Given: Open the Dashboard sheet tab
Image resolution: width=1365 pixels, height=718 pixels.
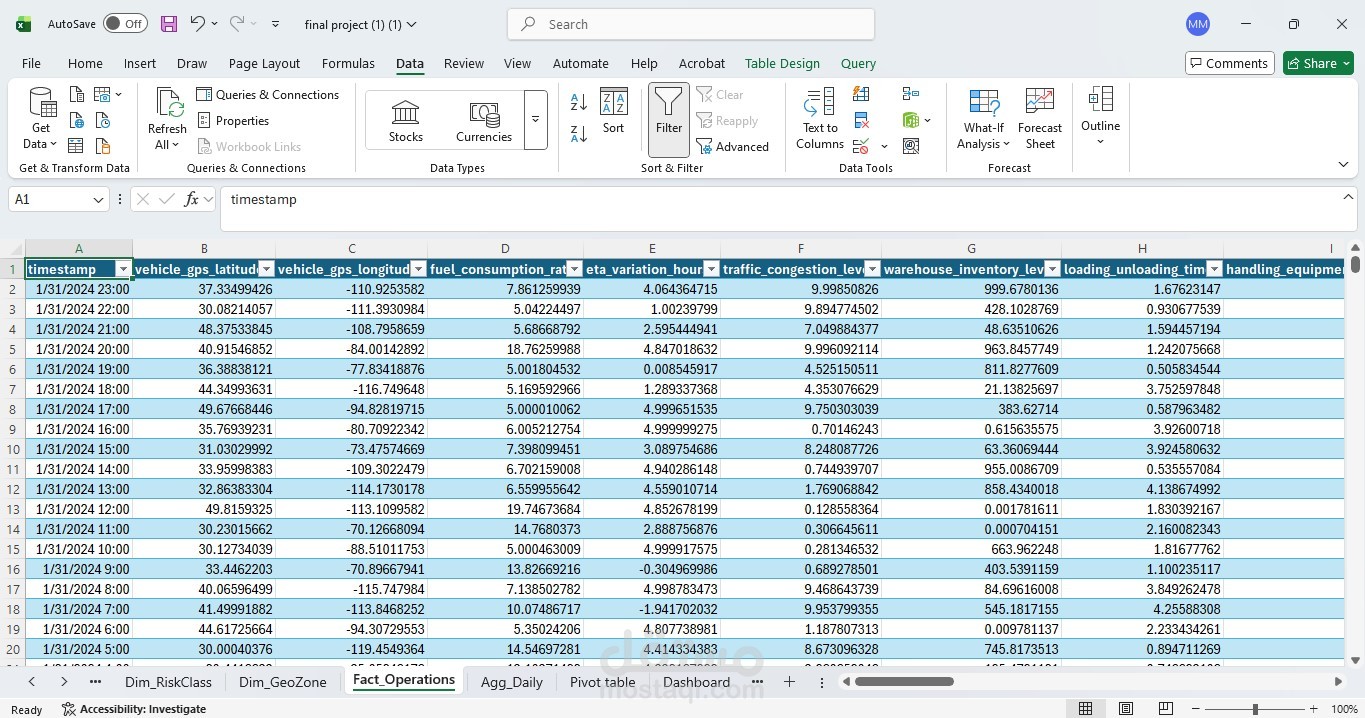Looking at the screenshot, I should [696, 682].
